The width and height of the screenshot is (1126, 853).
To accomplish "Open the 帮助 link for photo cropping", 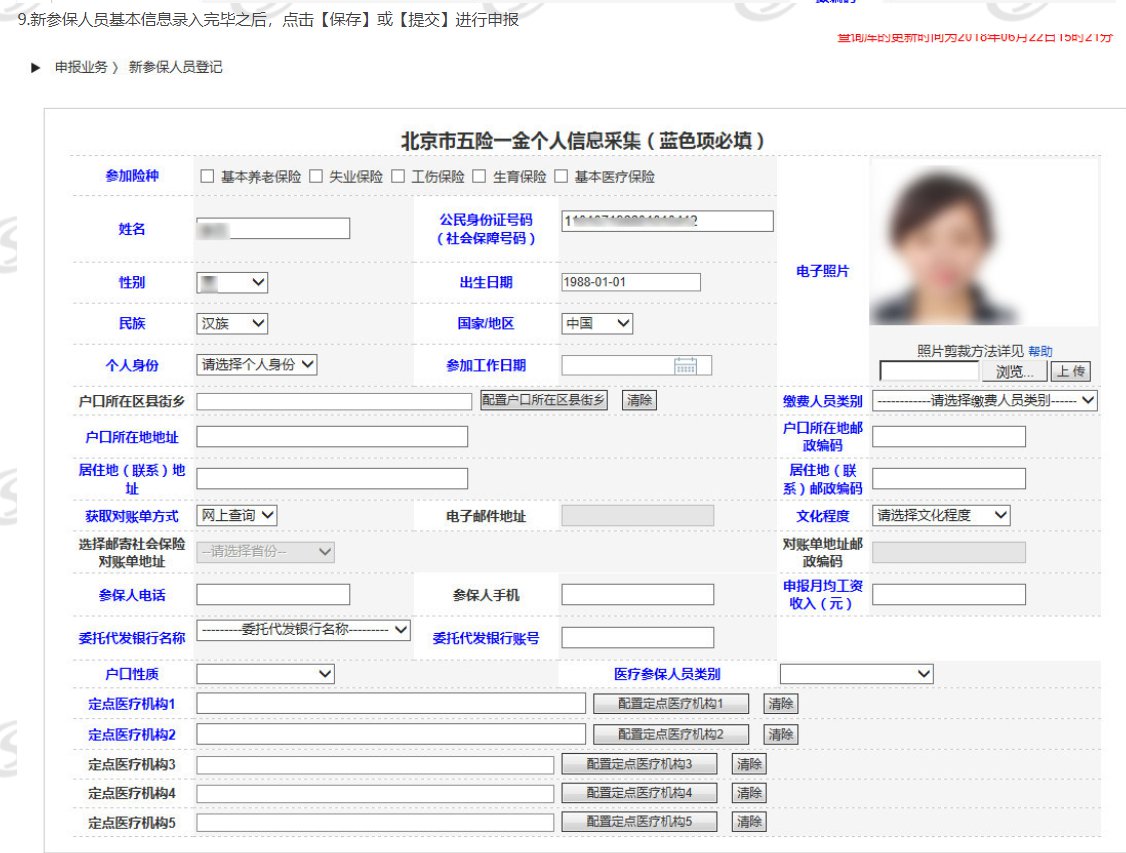I will point(1040,351).
